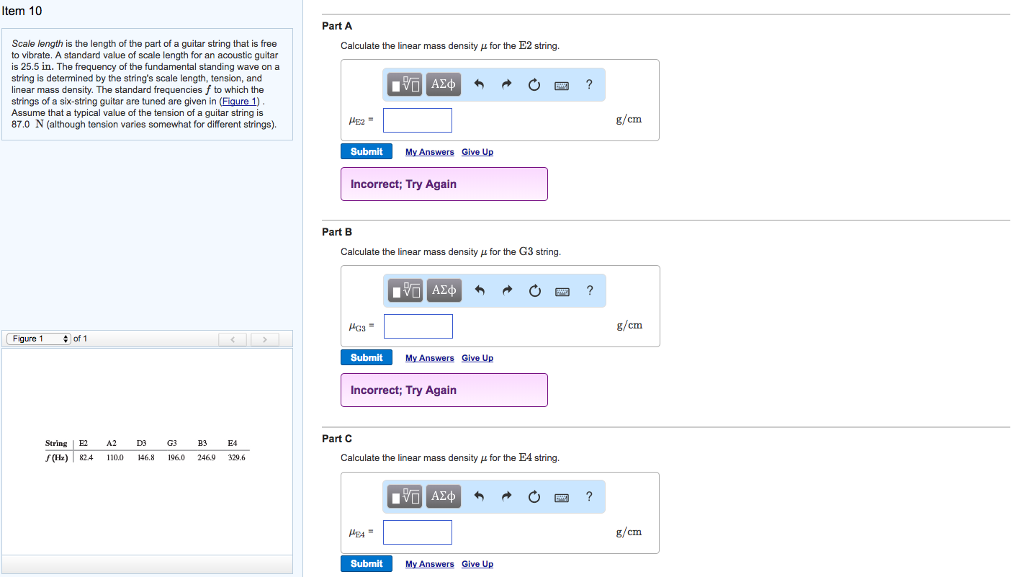Redo in Part B answer toolbar
The height and width of the screenshot is (577, 1024).
pos(507,291)
